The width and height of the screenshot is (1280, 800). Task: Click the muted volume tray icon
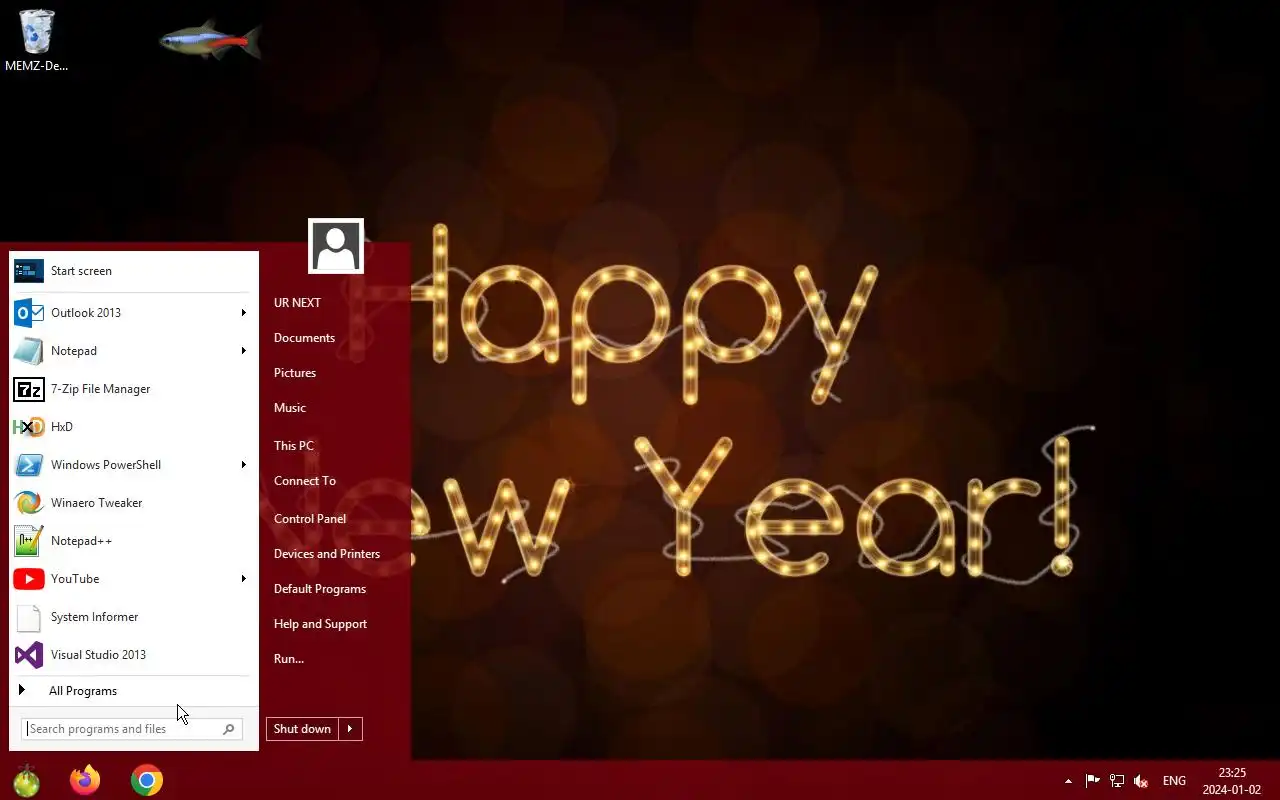point(1141,781)
